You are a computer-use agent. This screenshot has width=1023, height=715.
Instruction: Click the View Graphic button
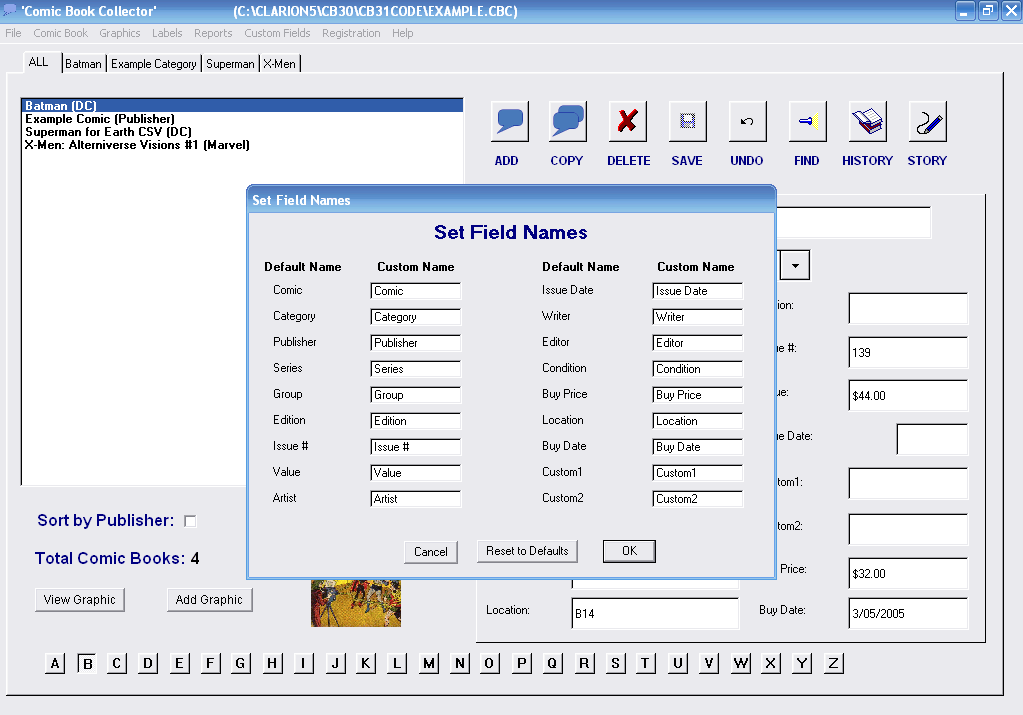pyautogui.click(x=79, y=599)
